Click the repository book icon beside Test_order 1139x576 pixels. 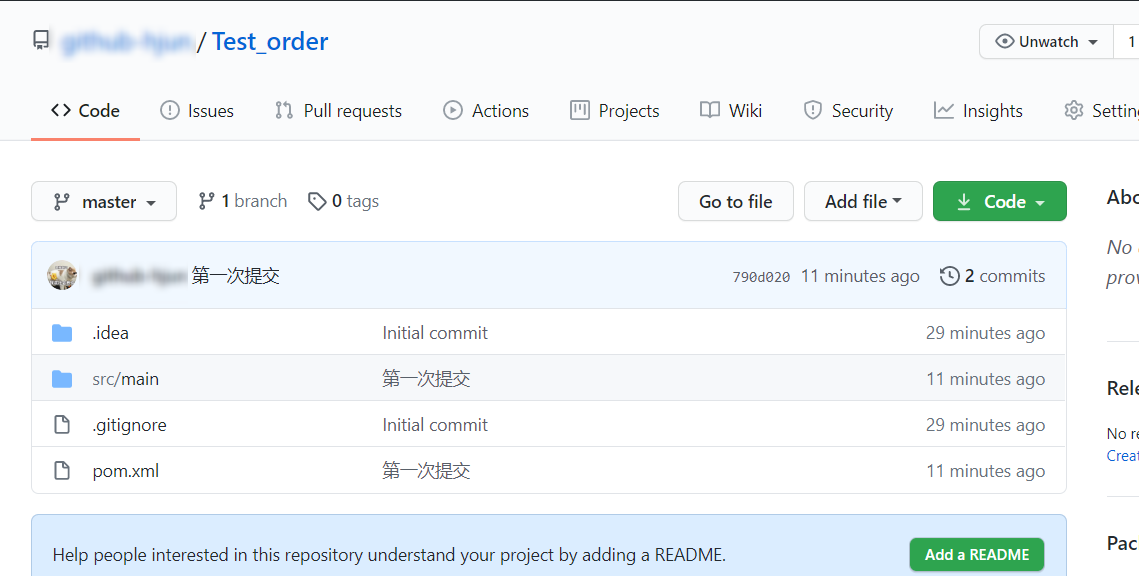pos(41,41)
